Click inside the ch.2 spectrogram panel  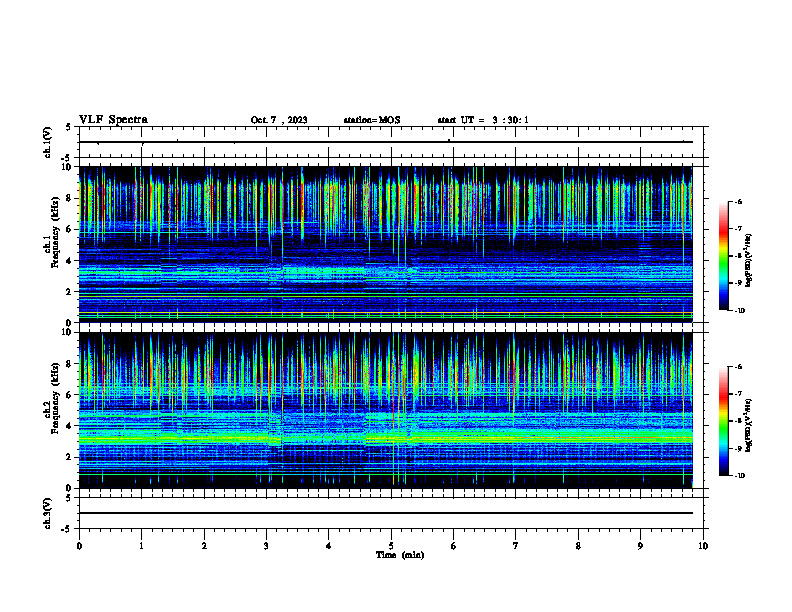[386, 410]
